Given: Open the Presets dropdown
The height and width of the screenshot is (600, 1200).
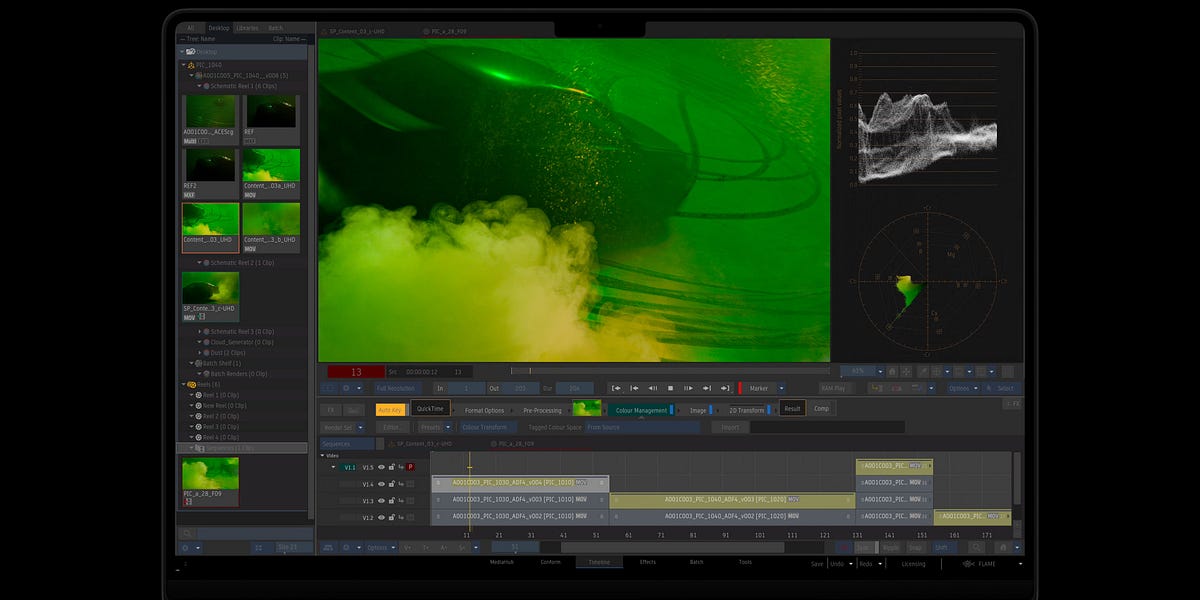Looking at the screenshot, I should (448, 427).
